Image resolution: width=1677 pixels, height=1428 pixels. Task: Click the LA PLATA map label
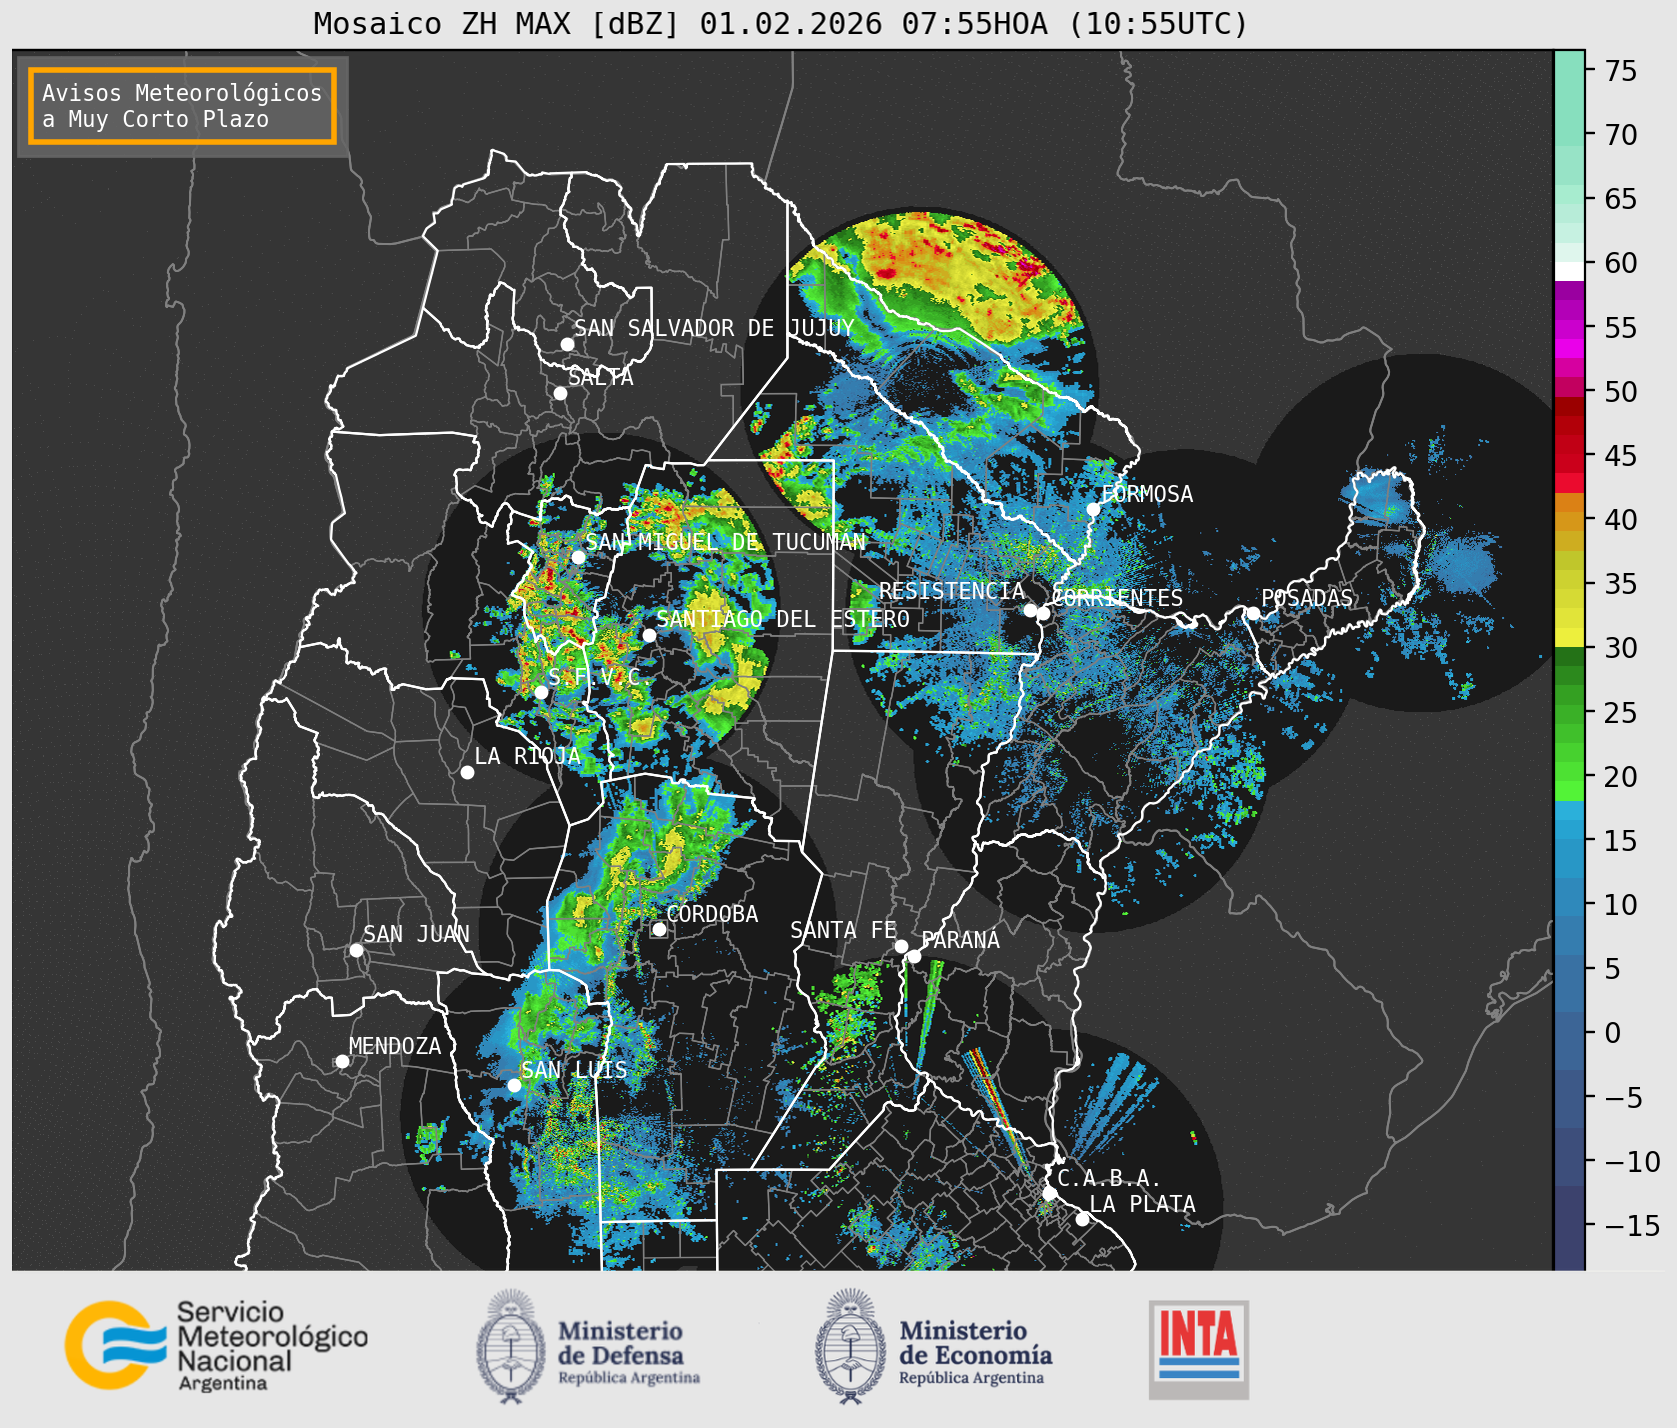pos(1142,1204)
